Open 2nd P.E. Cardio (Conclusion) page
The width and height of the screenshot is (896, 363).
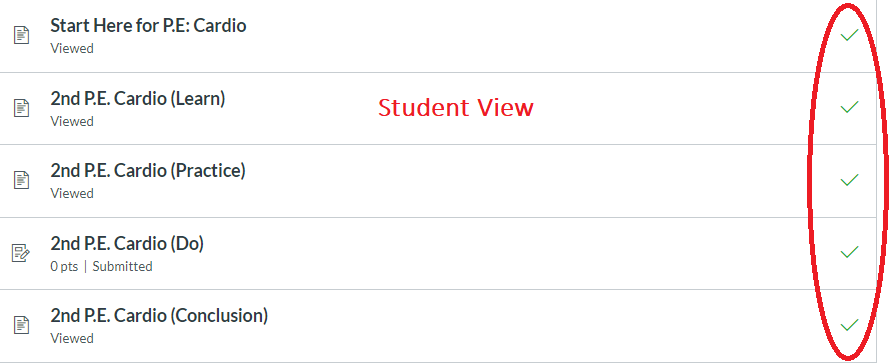(159, 316)
